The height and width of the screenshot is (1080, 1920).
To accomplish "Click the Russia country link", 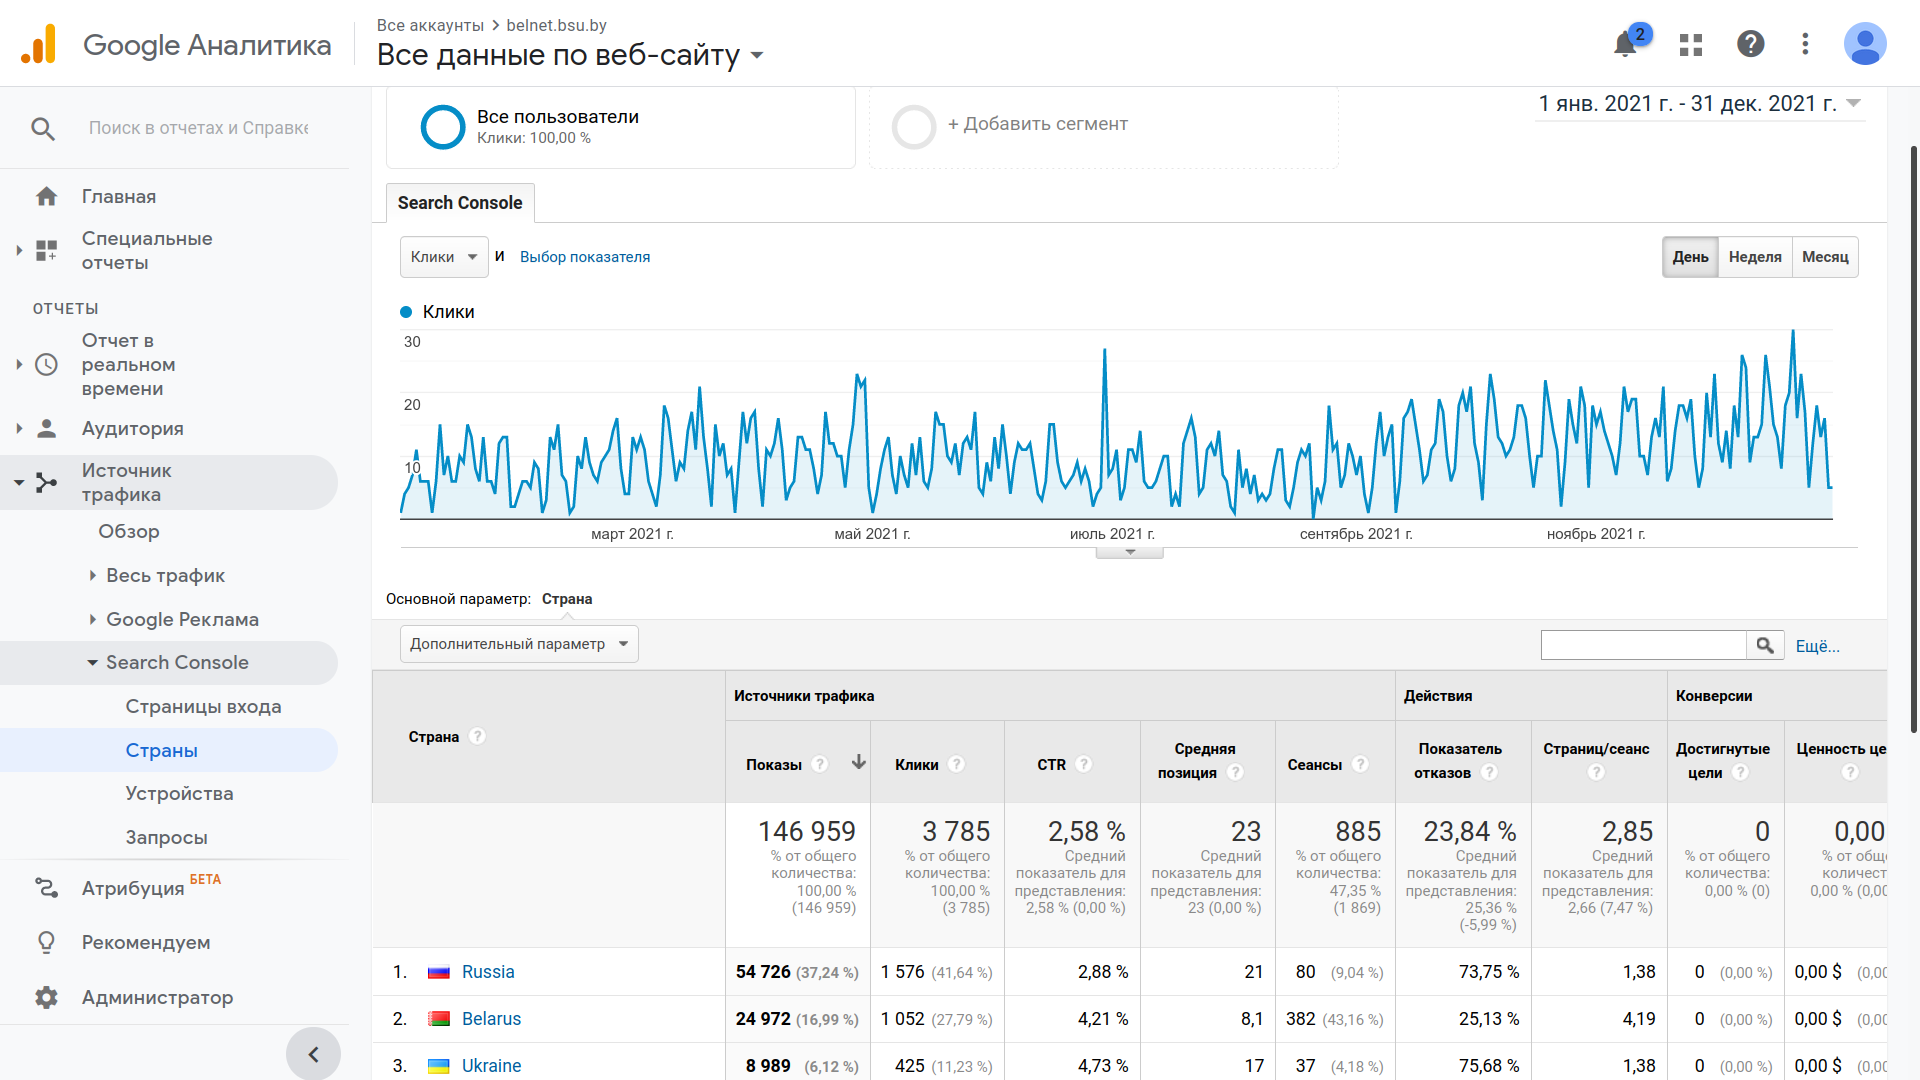I will coord(488,972).
